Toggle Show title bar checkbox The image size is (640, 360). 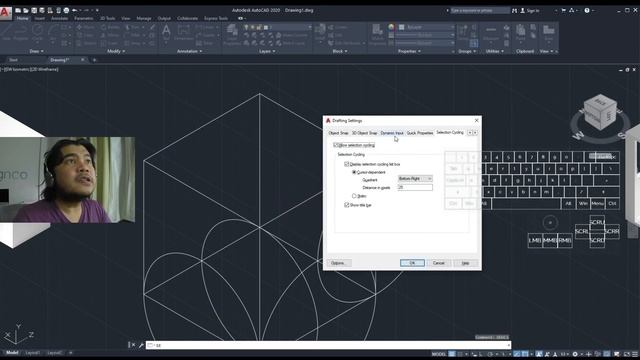(347, 205)
